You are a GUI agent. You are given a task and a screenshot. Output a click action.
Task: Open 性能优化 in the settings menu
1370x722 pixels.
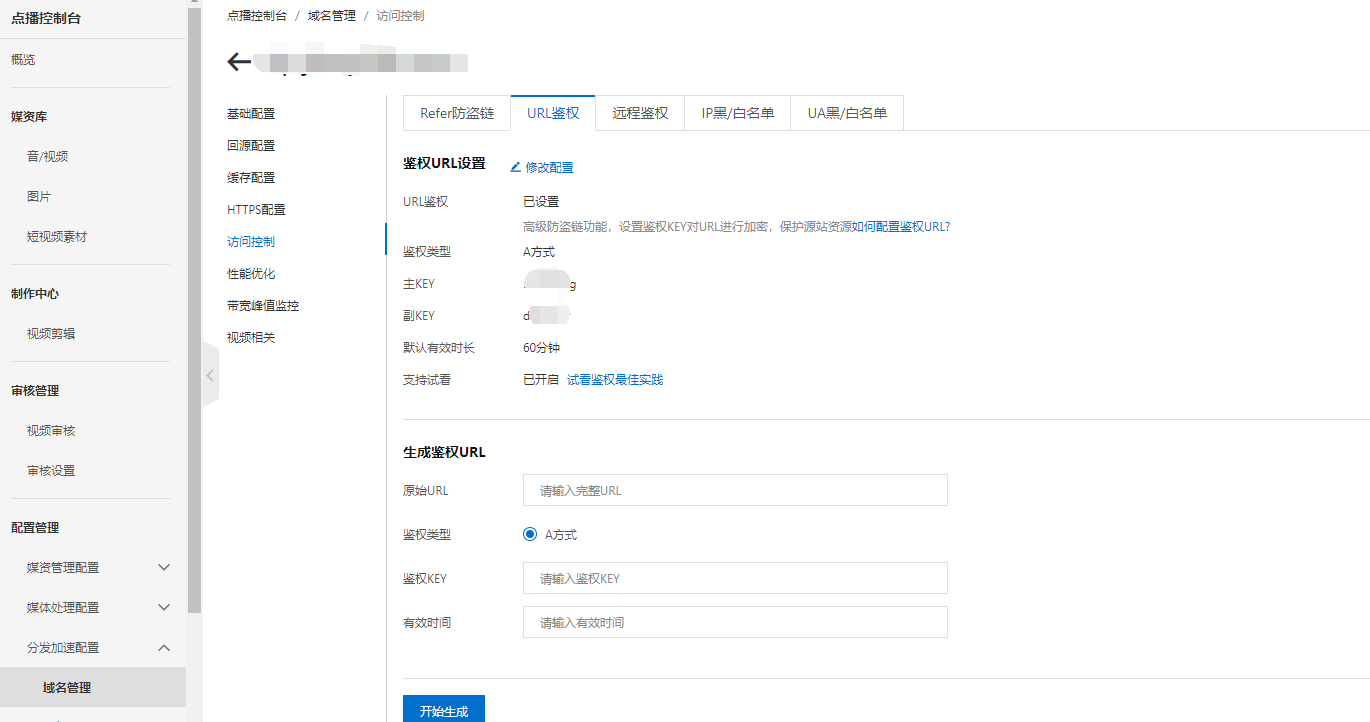click(x=251, y=273)
